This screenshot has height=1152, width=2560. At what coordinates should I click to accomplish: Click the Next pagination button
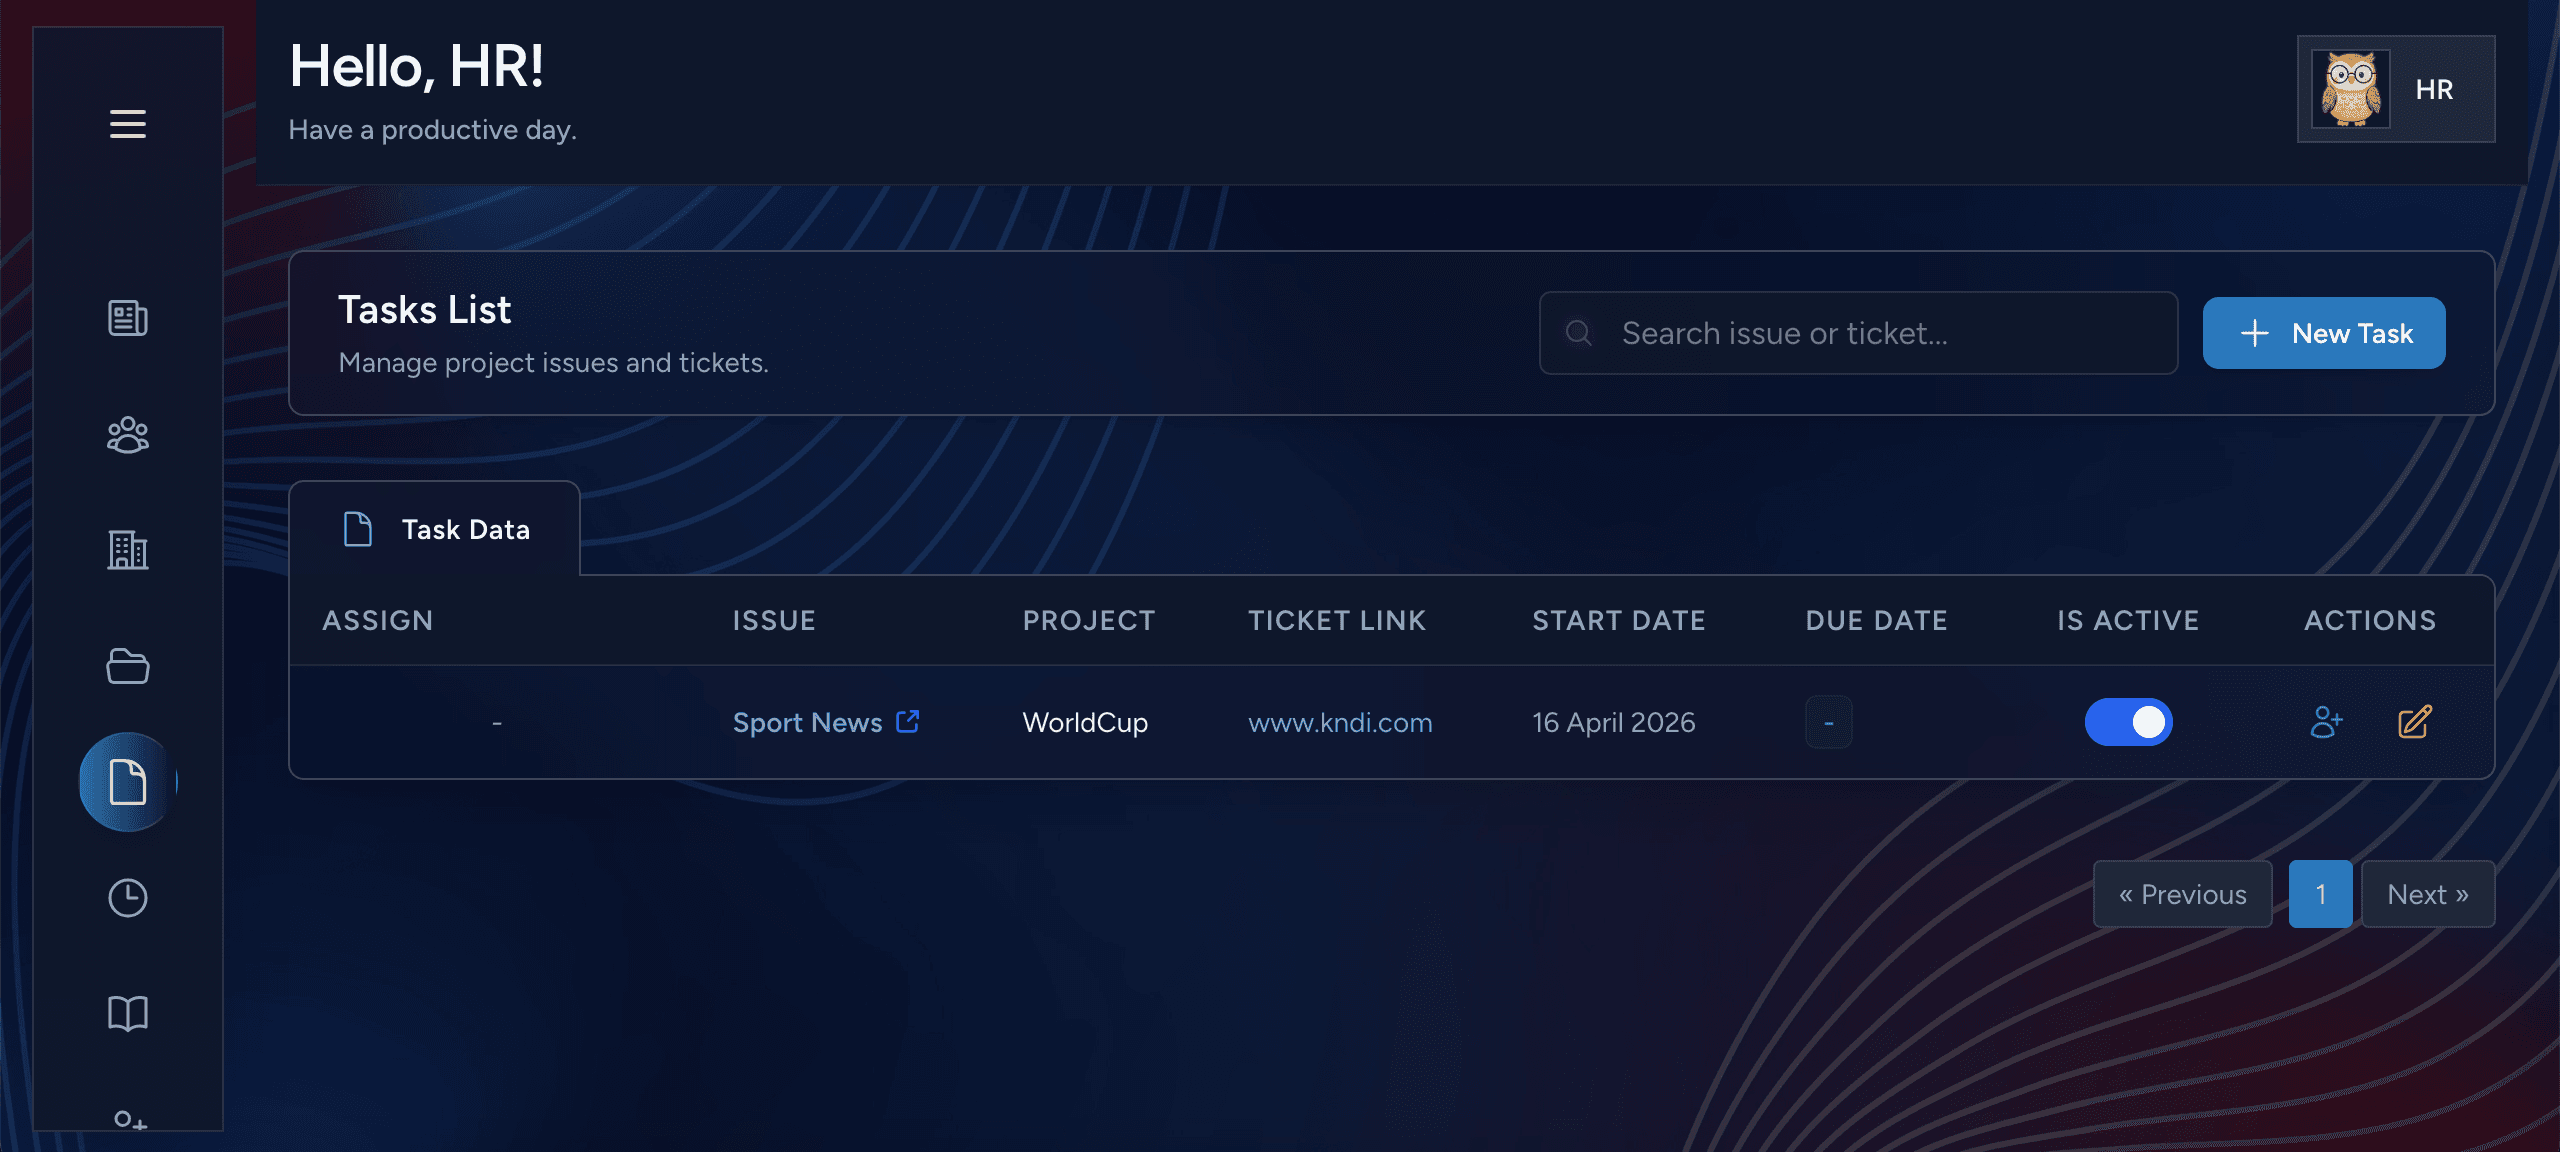2428,894
